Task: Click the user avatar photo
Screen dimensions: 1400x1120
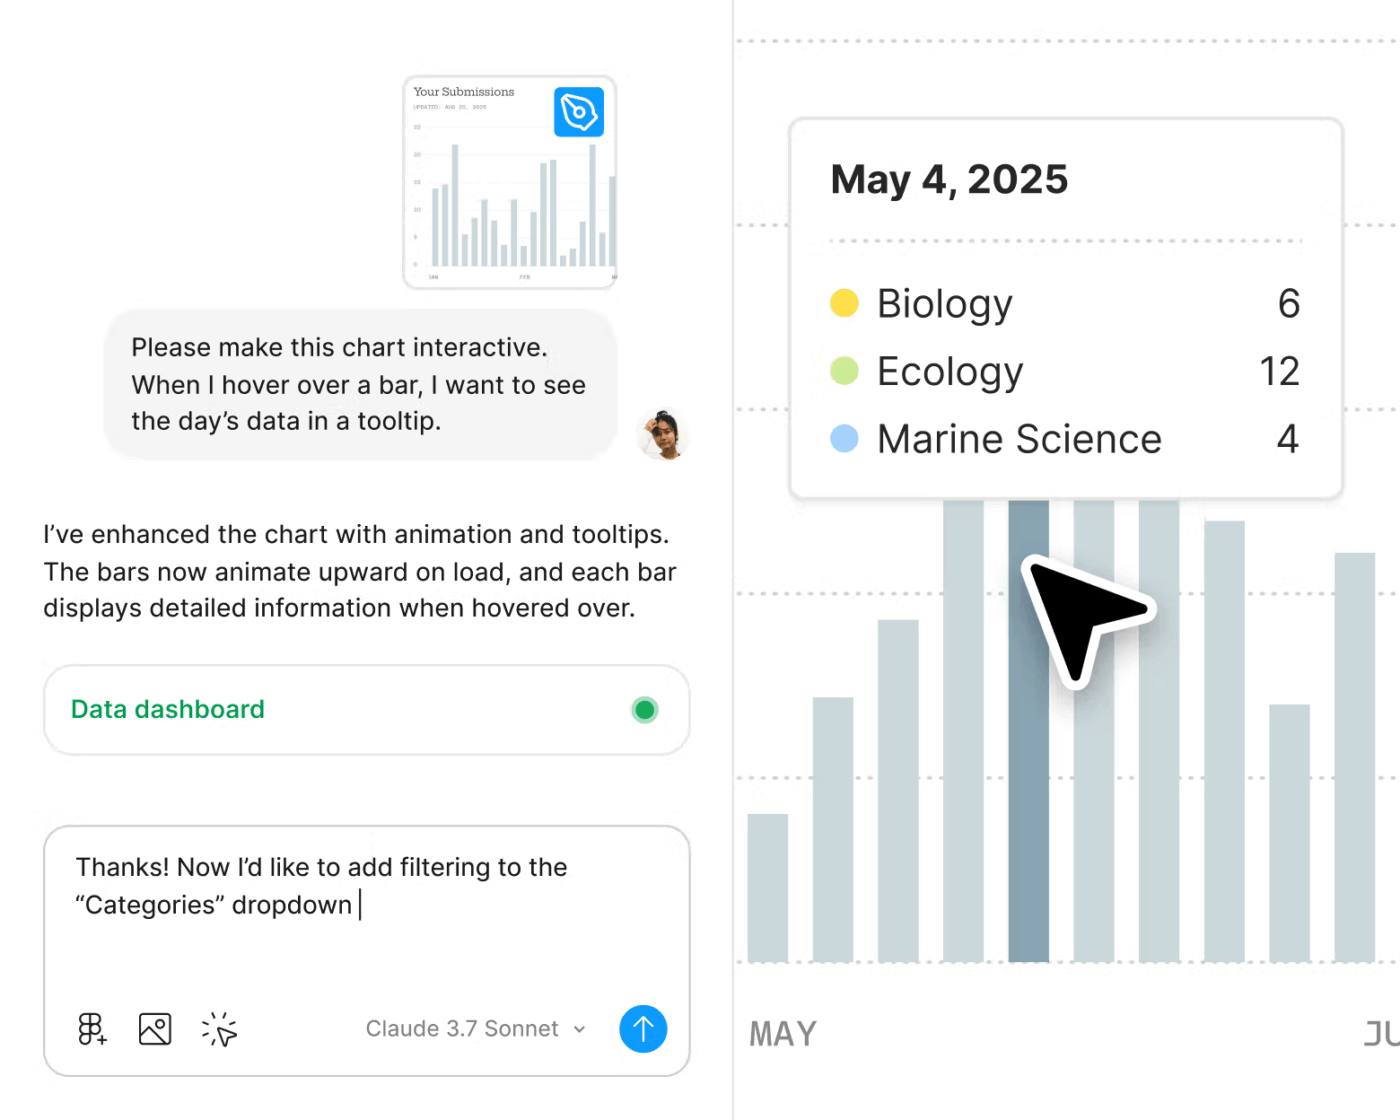Action: (x=662, y=435)
